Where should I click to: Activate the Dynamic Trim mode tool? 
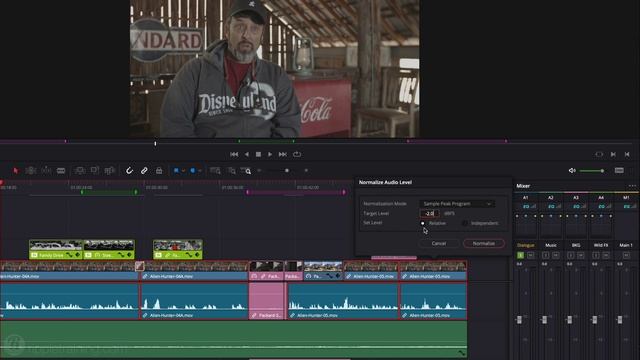pos(46,171)
